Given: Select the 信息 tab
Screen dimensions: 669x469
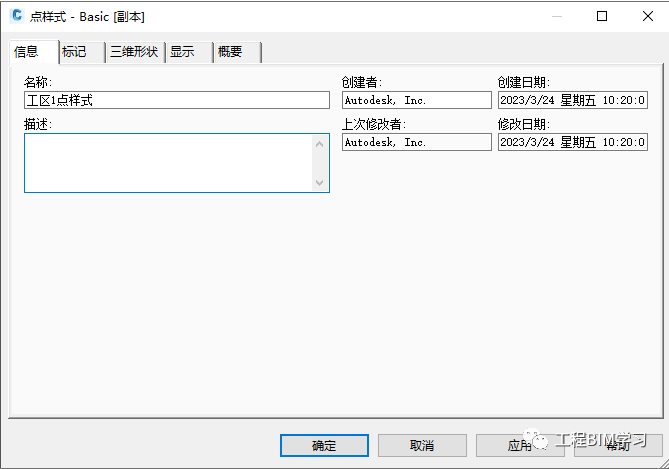Looking at the screenshot, I should point(34,52).
